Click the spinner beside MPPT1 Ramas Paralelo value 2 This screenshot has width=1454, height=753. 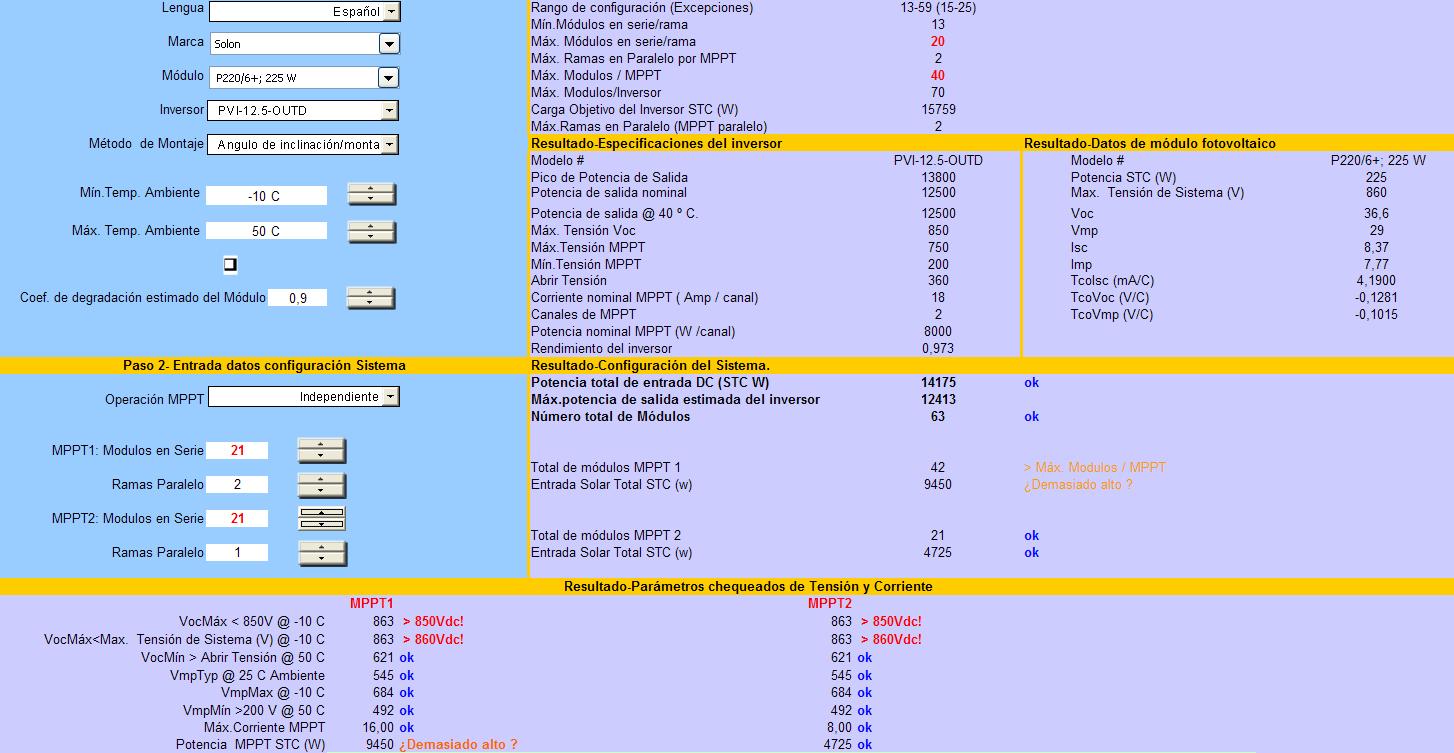(322, 485)
